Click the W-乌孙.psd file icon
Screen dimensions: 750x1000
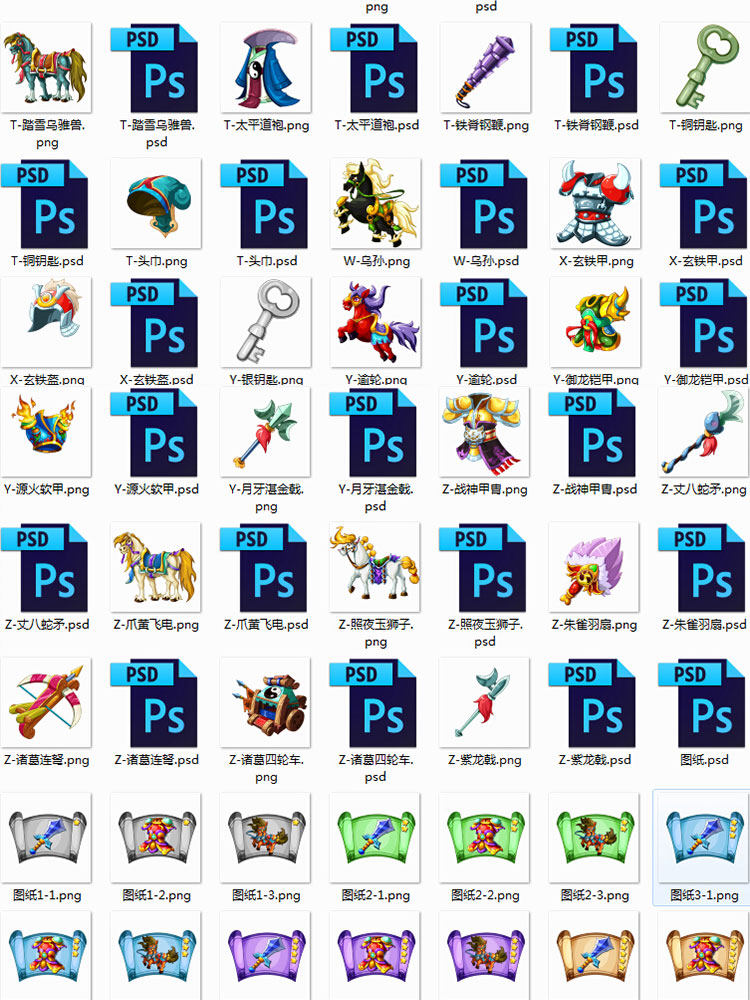(483, 203)
